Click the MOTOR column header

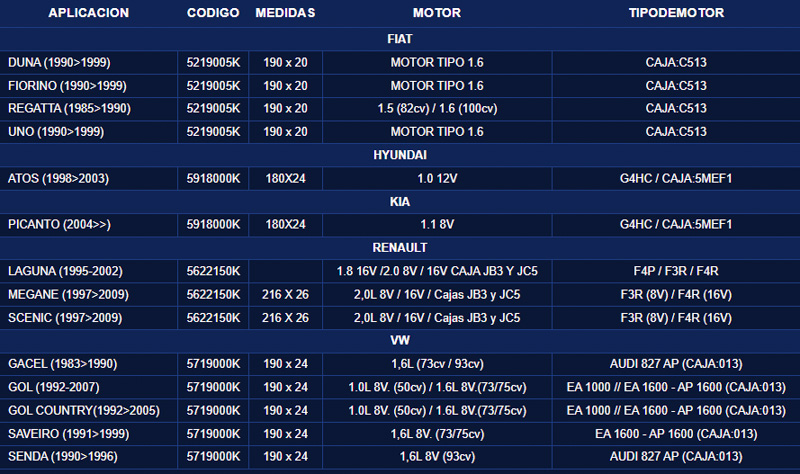pos(436,13)
